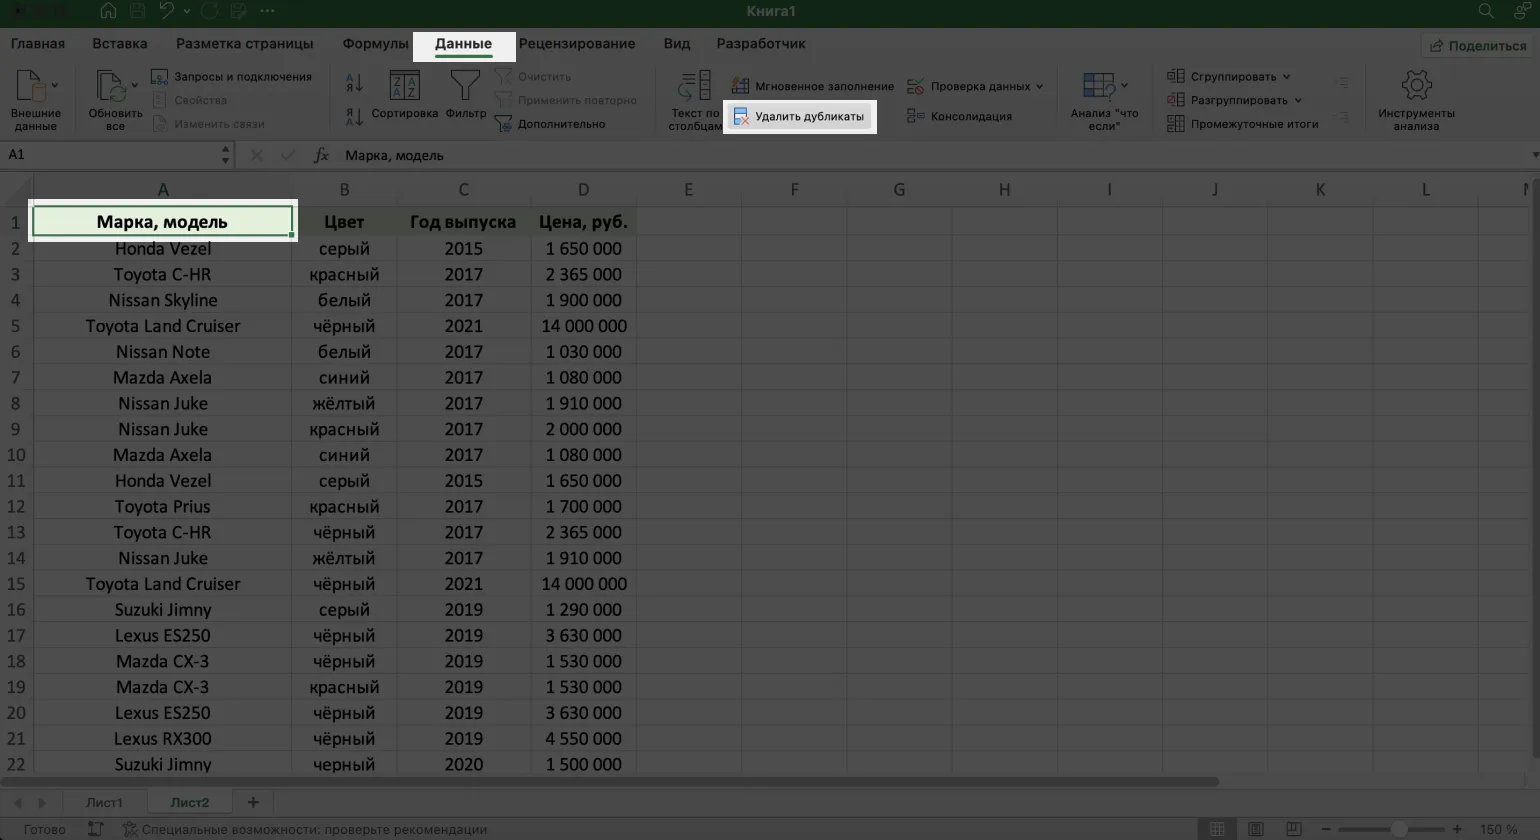Click the Consolidation (Консолидация) icon
Viewport: 1540px width, 840px height.
tap(915, 116)
